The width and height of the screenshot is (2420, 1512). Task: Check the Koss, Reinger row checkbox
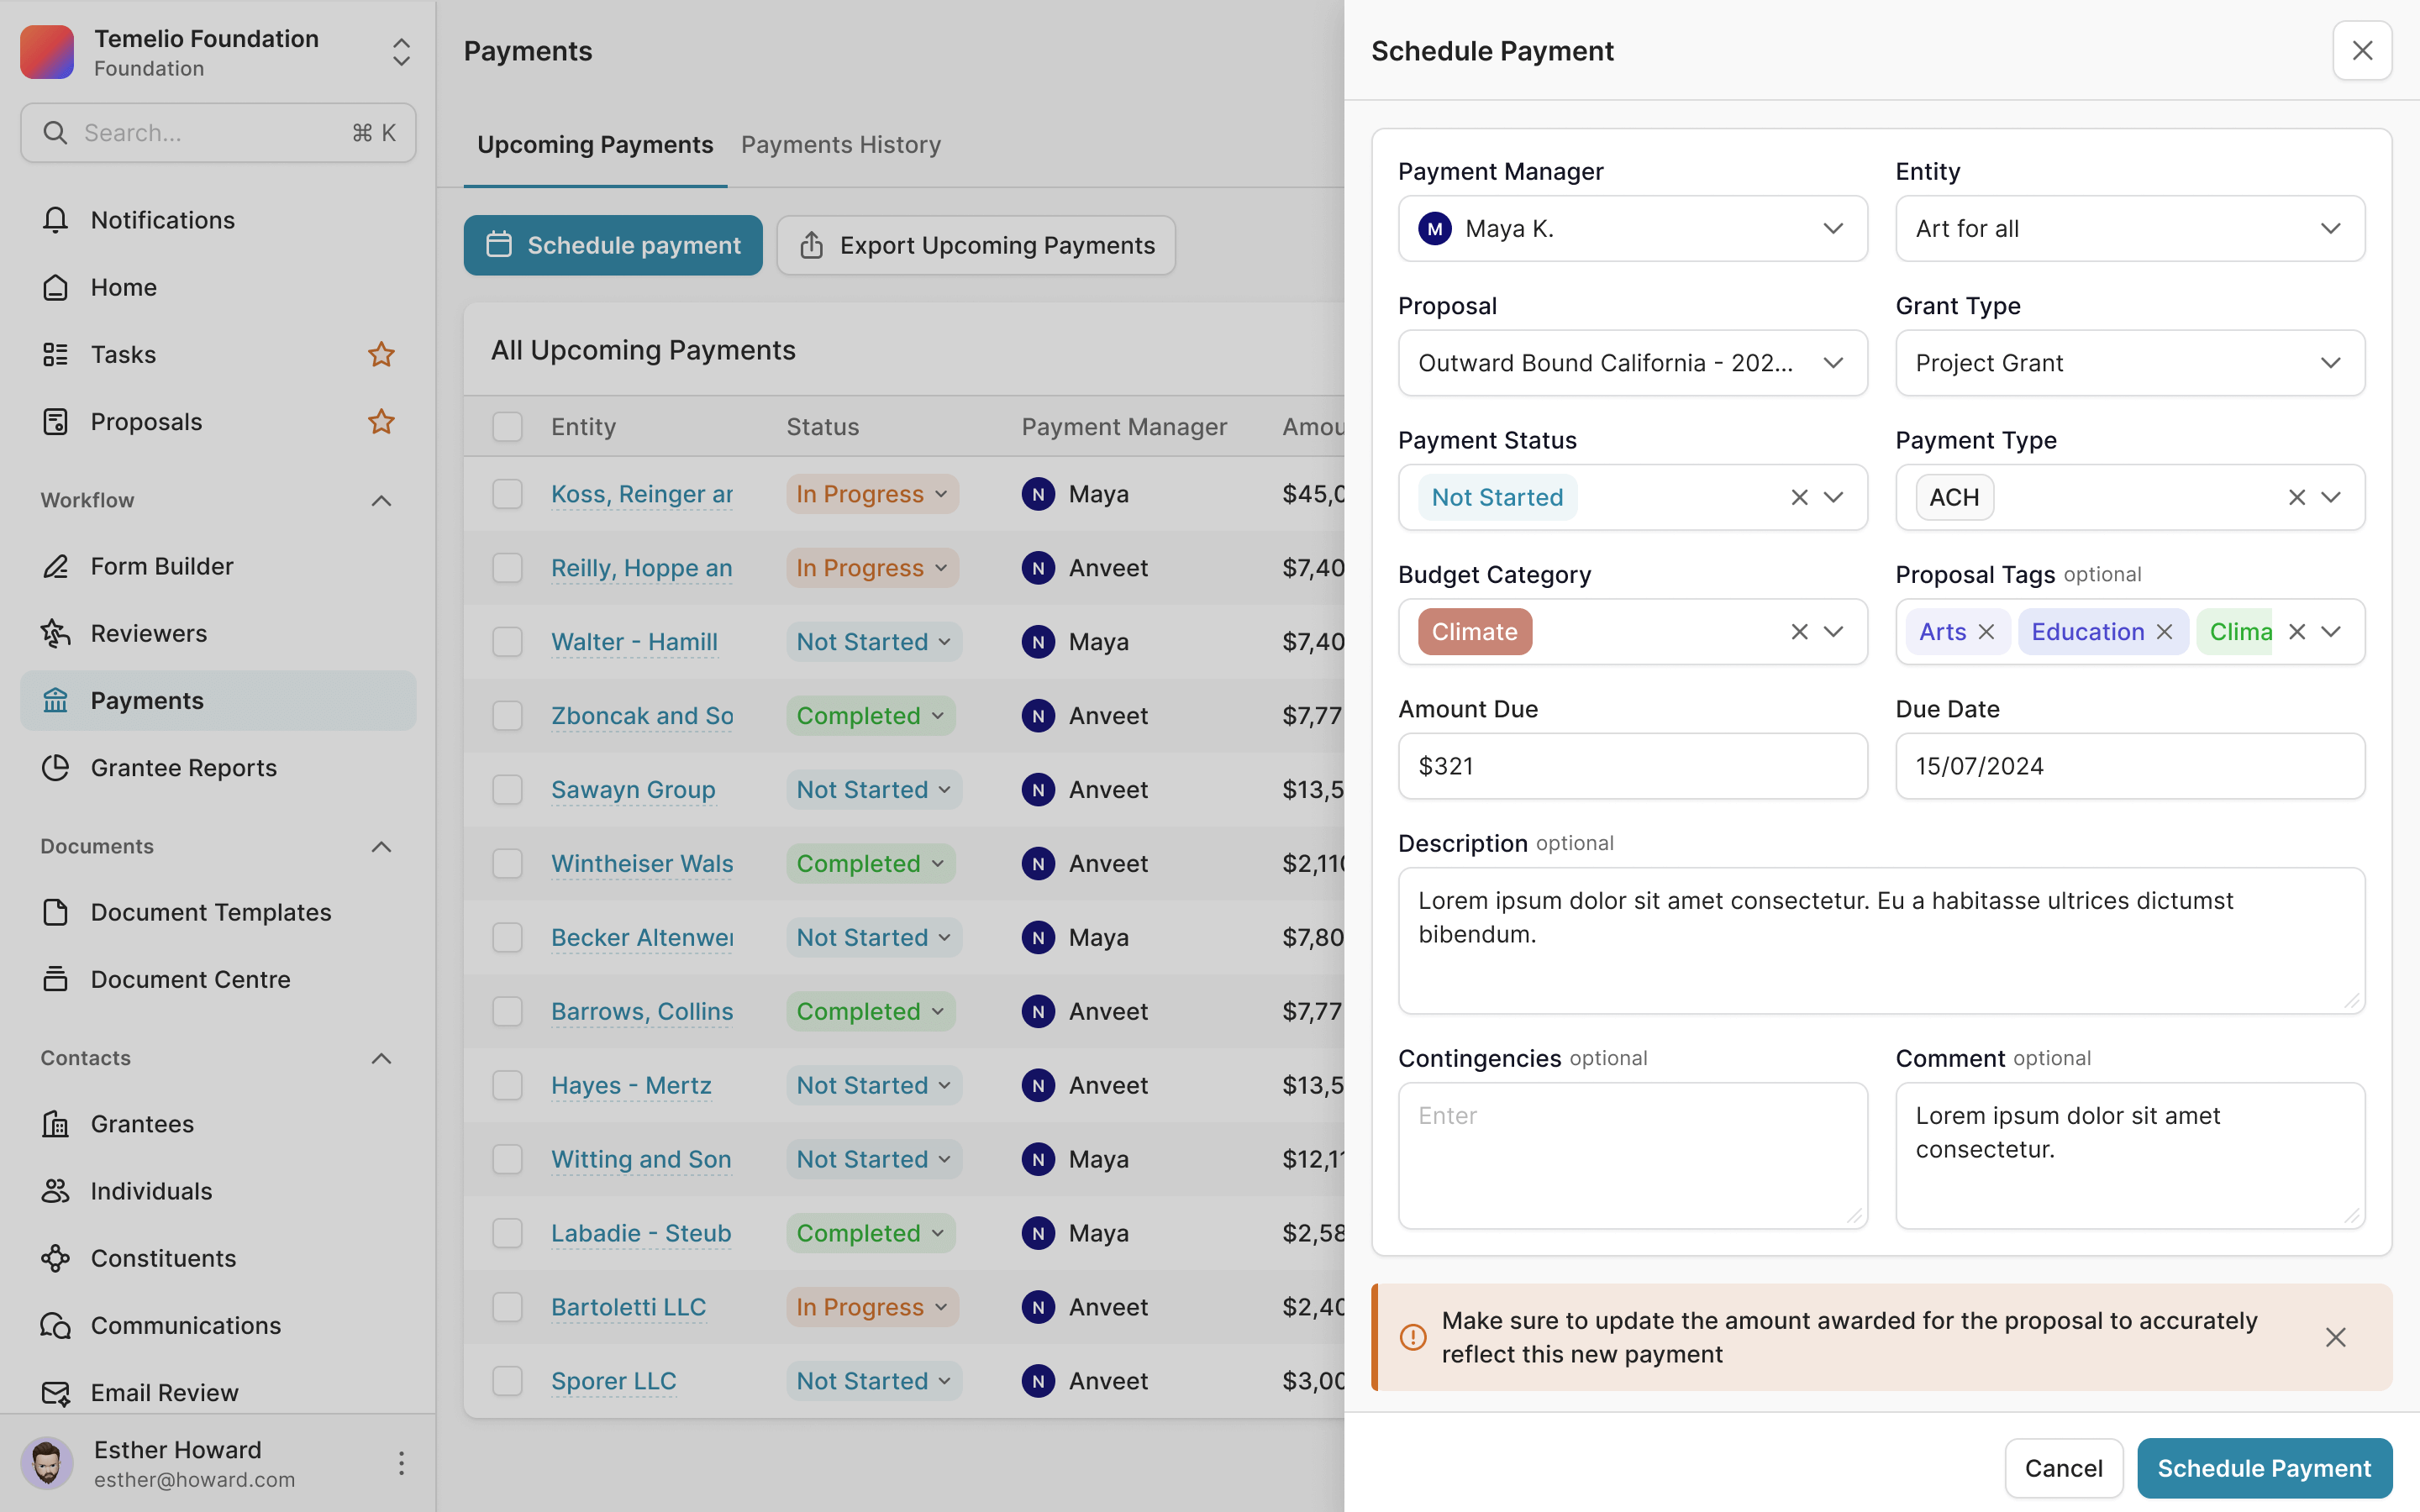tap(507, 494)
